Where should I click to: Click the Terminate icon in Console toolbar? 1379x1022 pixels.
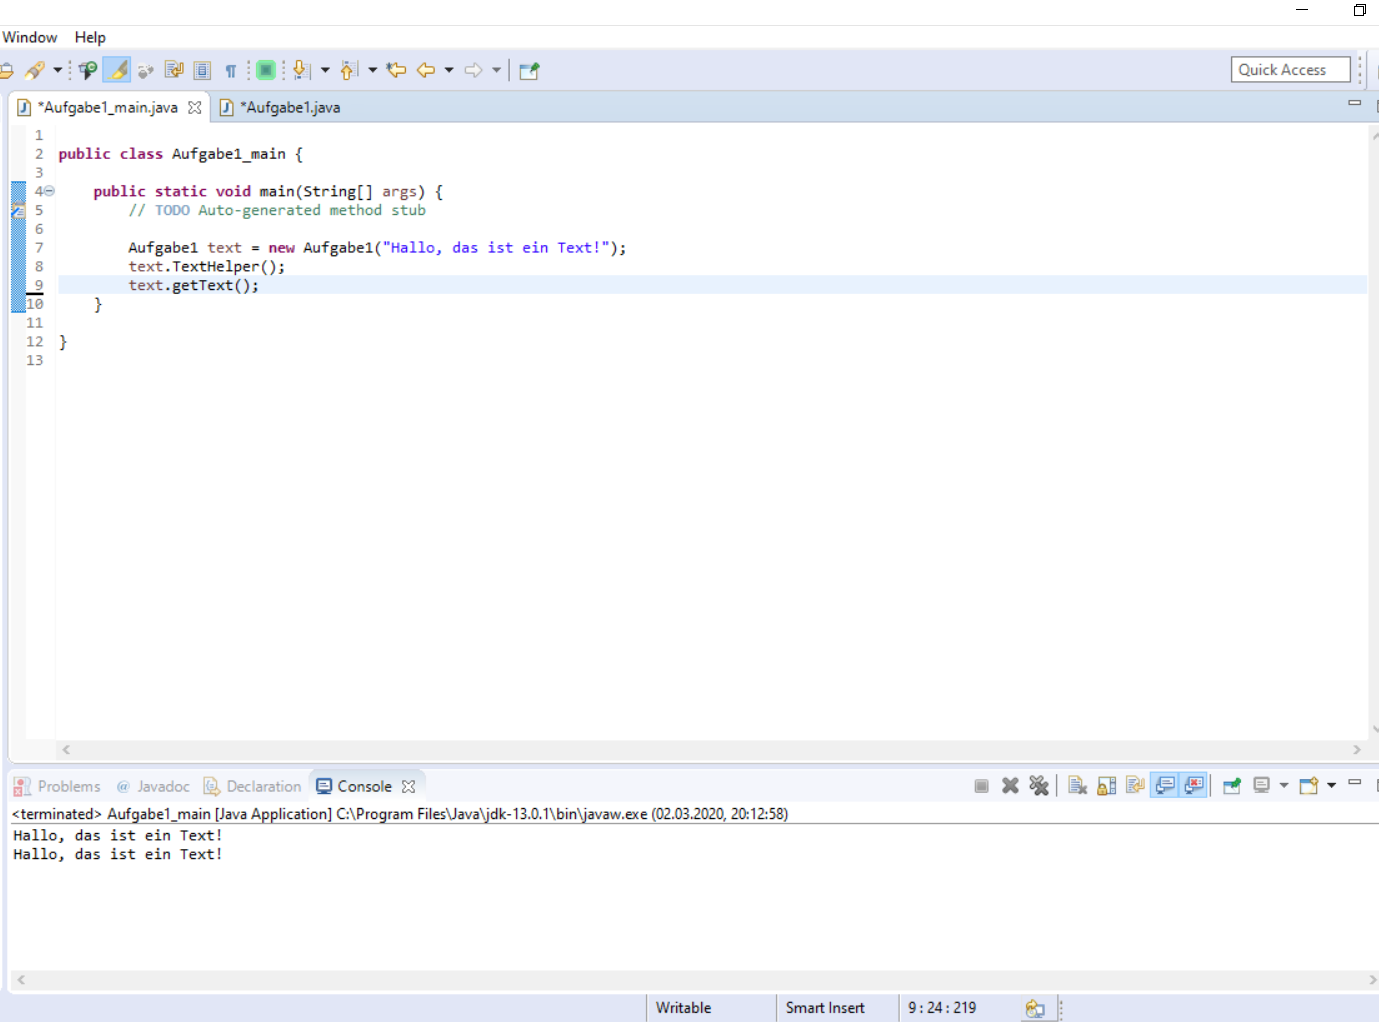tap(980, 785)
